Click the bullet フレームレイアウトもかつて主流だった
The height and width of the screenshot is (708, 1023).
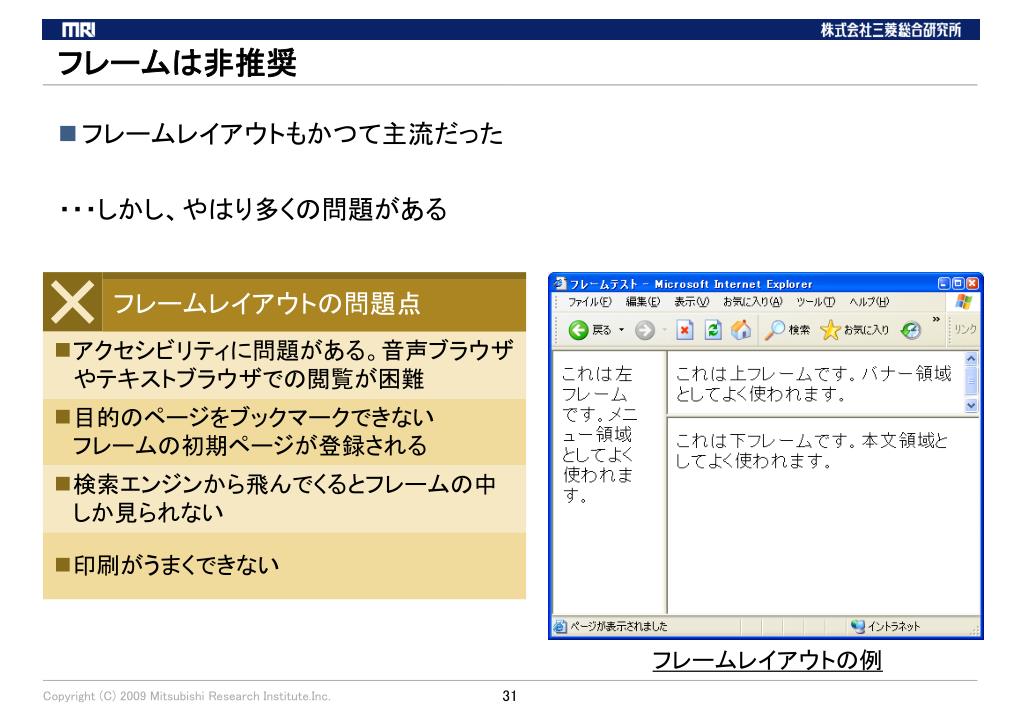click(x=292, y=134)
